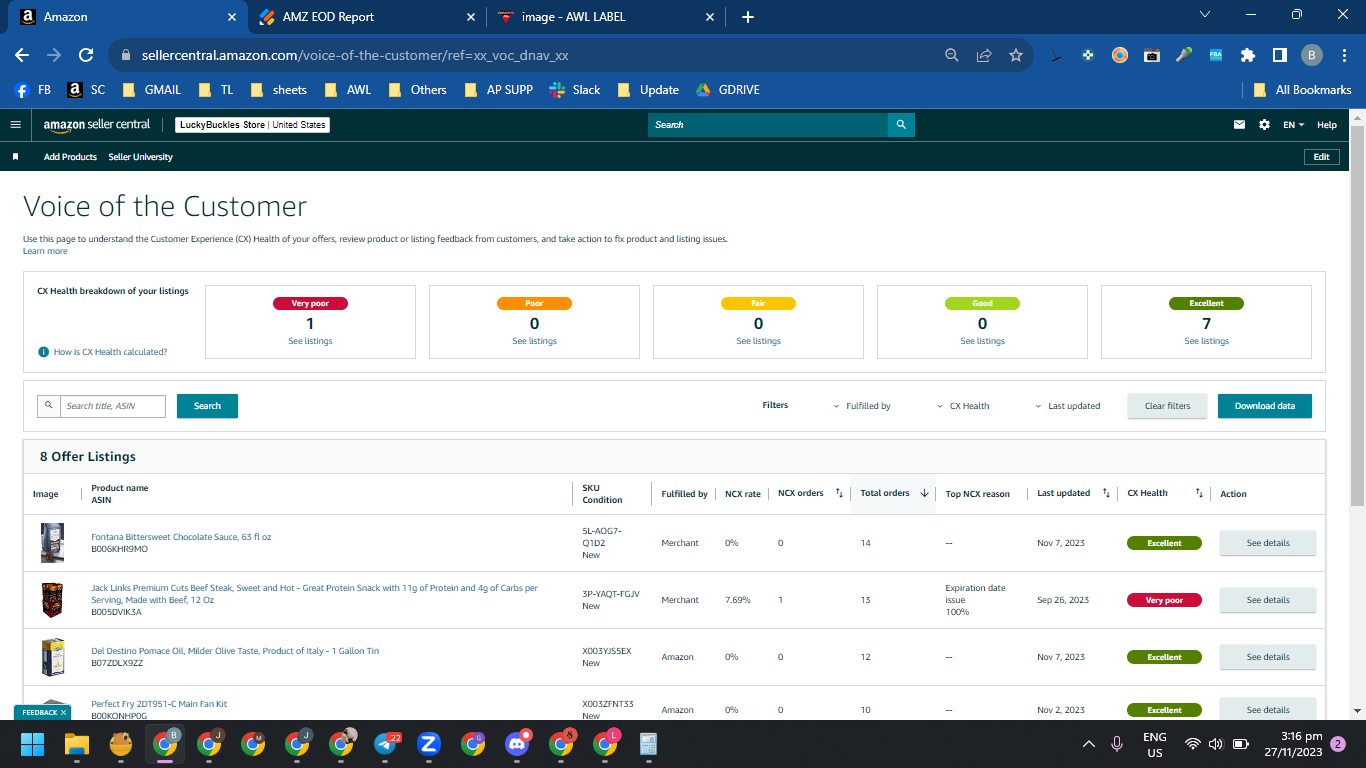Open the Seller Central hamburger menu
Screen dimensions: 1366x768
(x=15, y=125)
